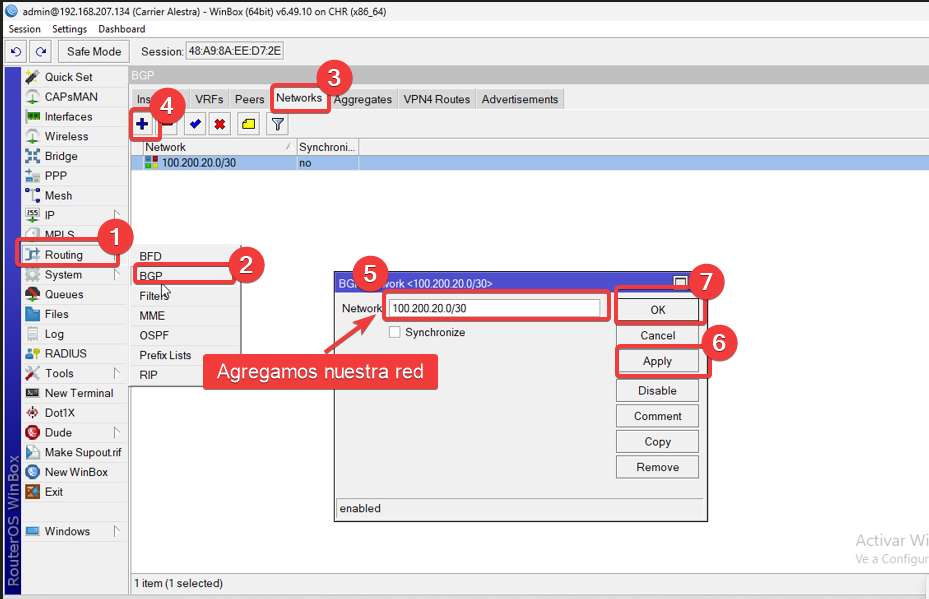Apply the BGP network changes
Viewport: 929px width, 599px height.
click(657, 360)
